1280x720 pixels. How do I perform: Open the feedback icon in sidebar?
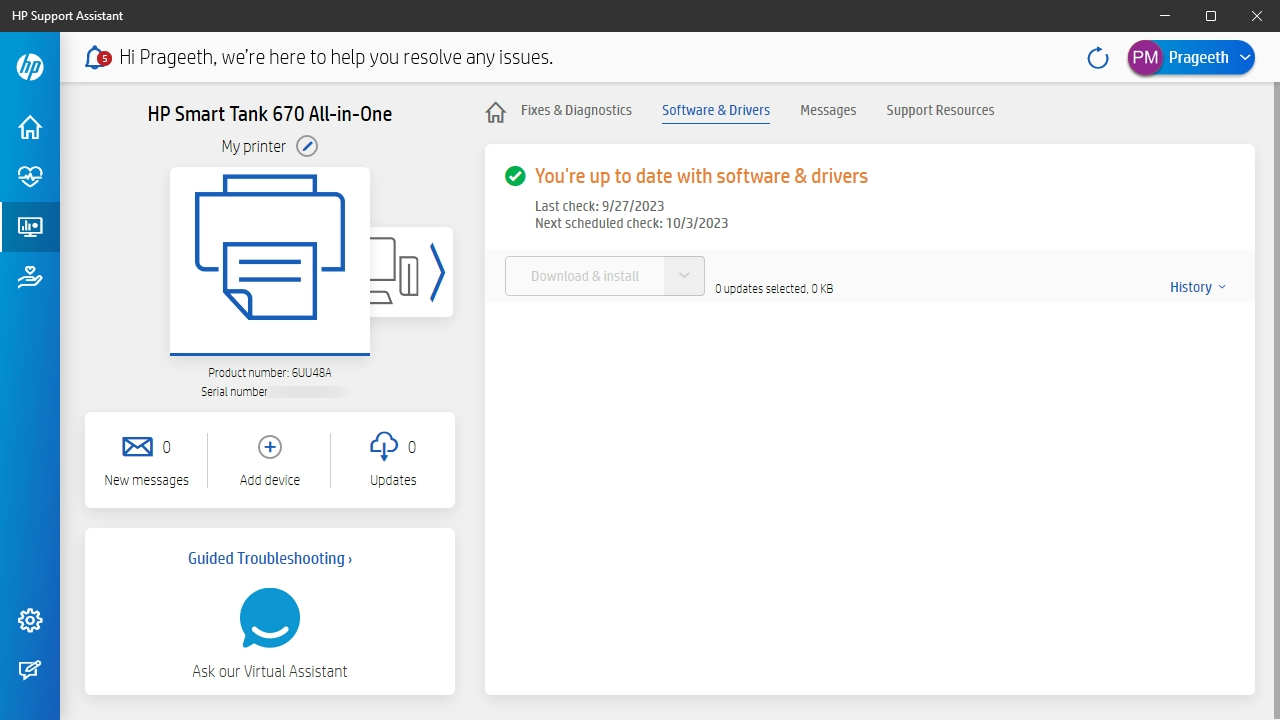(30, 670)
